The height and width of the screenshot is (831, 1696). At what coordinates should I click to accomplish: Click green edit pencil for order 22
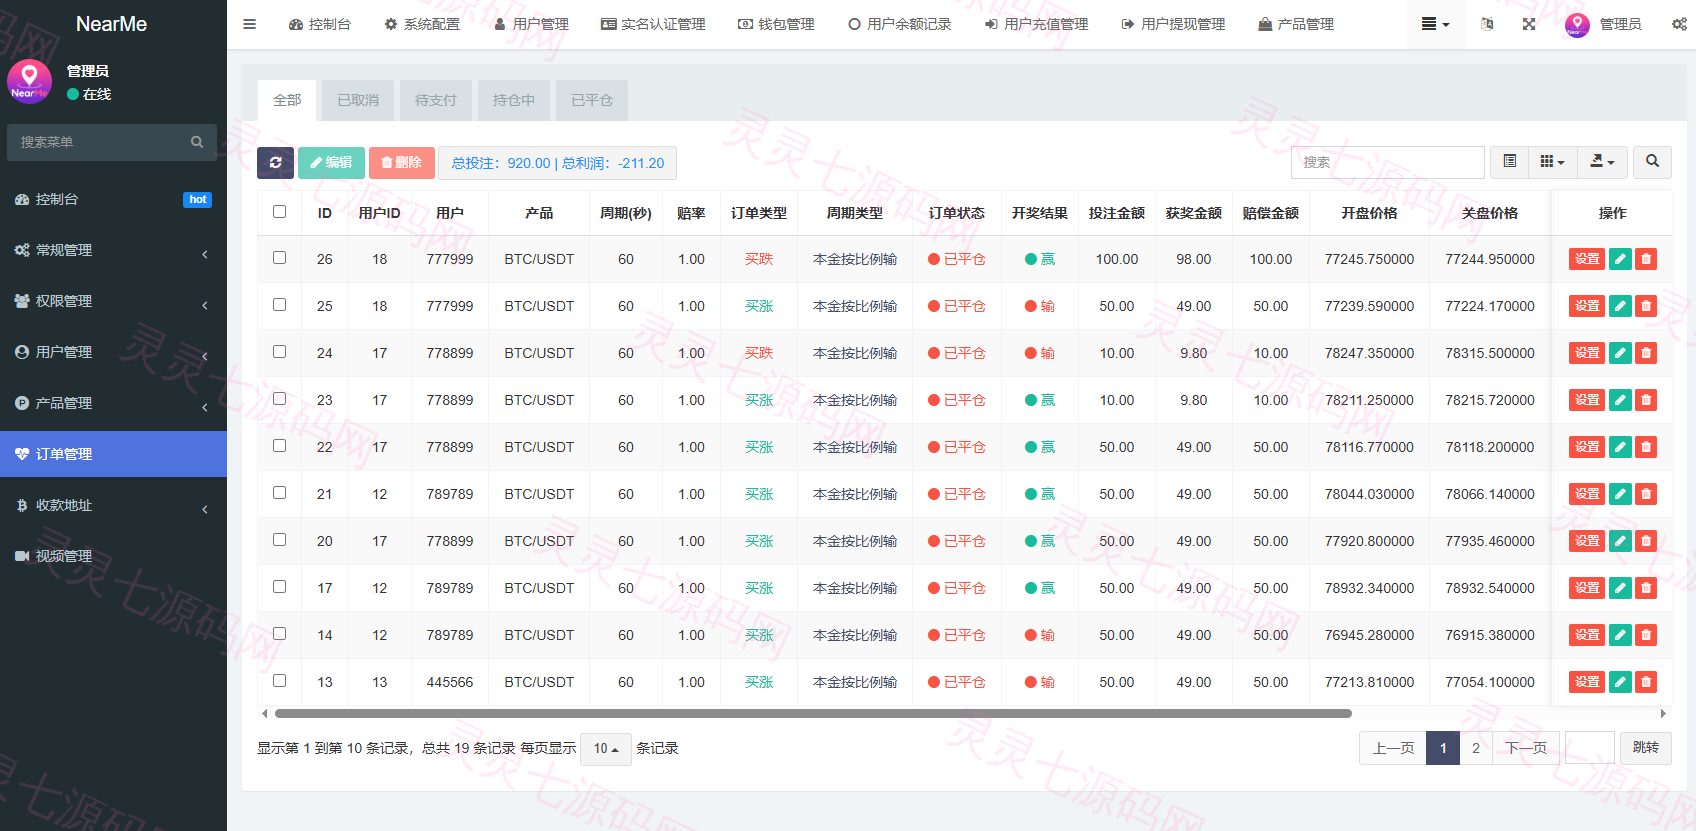pyautogui.click(x=1621, y=447)
